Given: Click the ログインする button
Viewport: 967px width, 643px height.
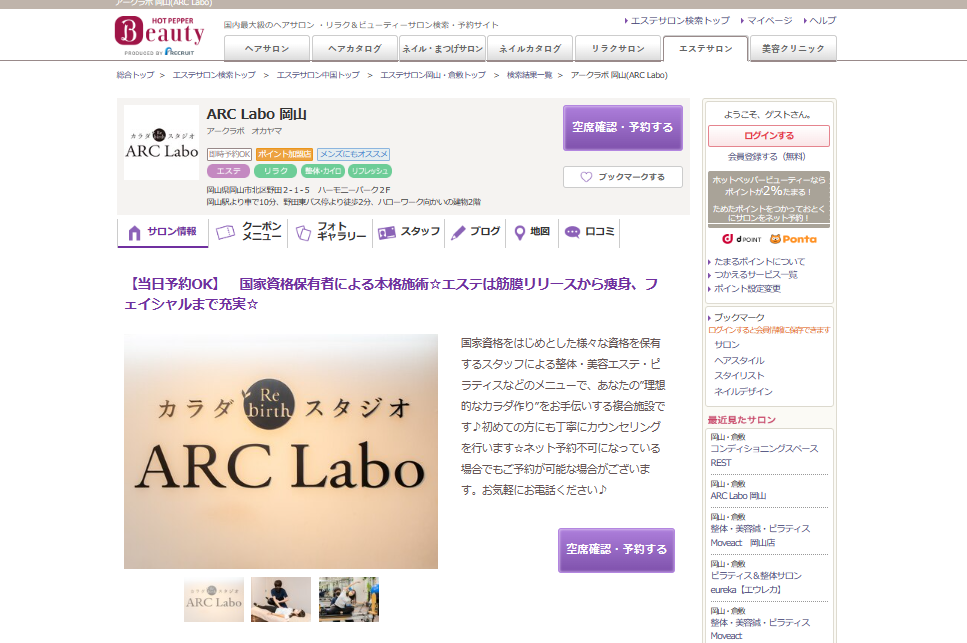Looking at the screenshot, I should coord(768,136).
